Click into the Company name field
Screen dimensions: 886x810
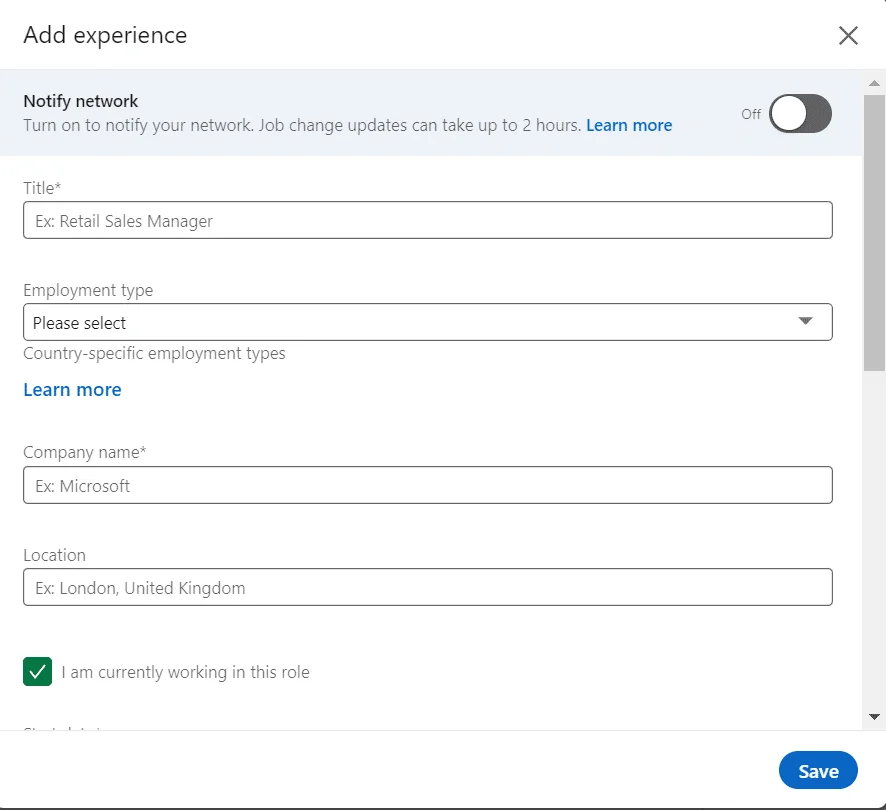(427, 485)
